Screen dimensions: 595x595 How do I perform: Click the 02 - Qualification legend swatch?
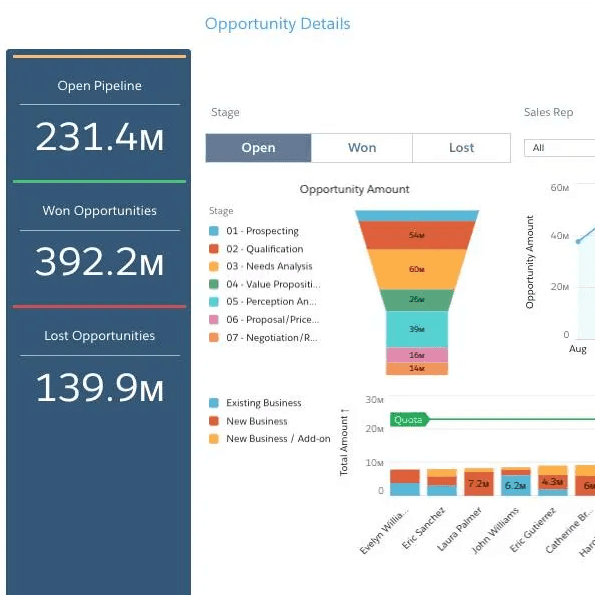click(214, 249)
